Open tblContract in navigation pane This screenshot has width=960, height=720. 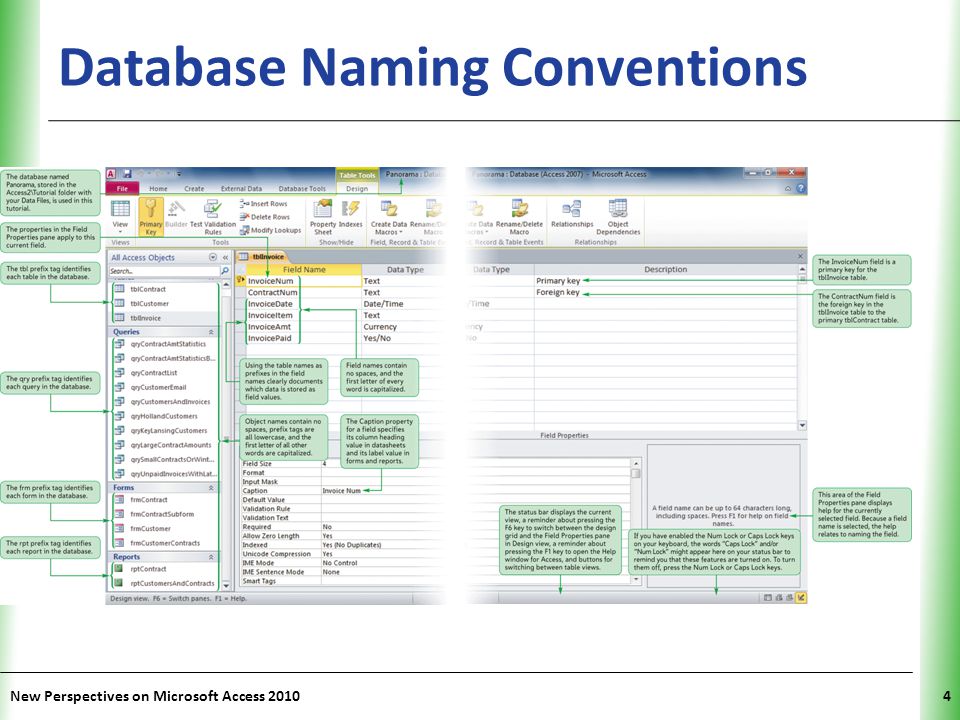(x=148, y=289)
